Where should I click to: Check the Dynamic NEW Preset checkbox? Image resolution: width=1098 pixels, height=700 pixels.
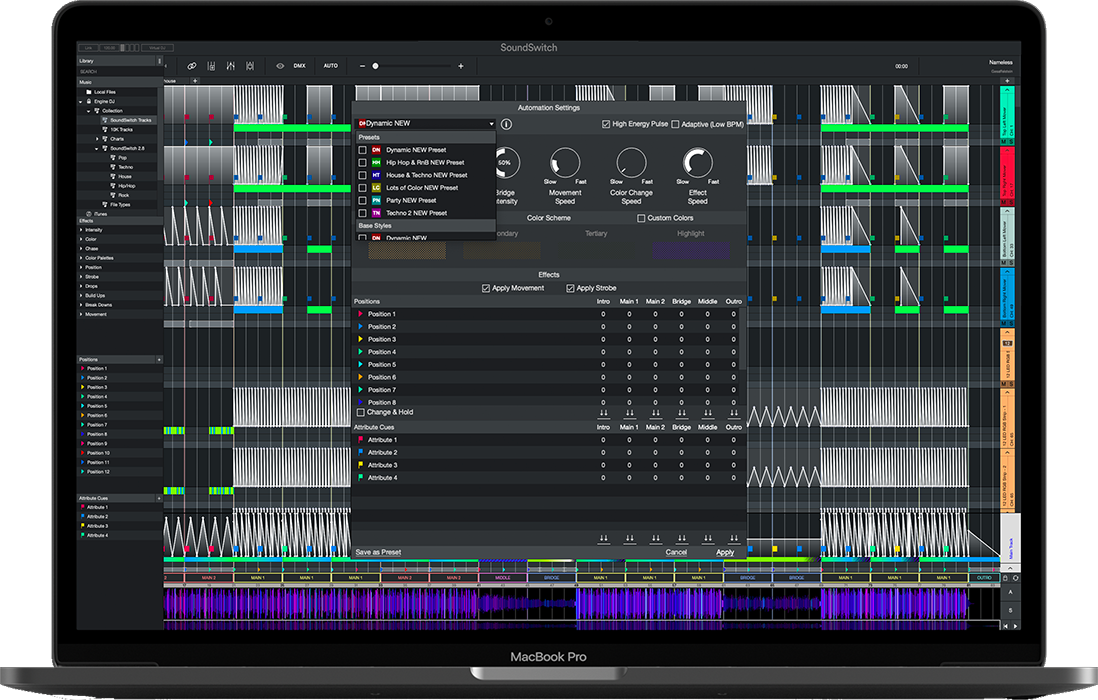[x=363, y=150]
